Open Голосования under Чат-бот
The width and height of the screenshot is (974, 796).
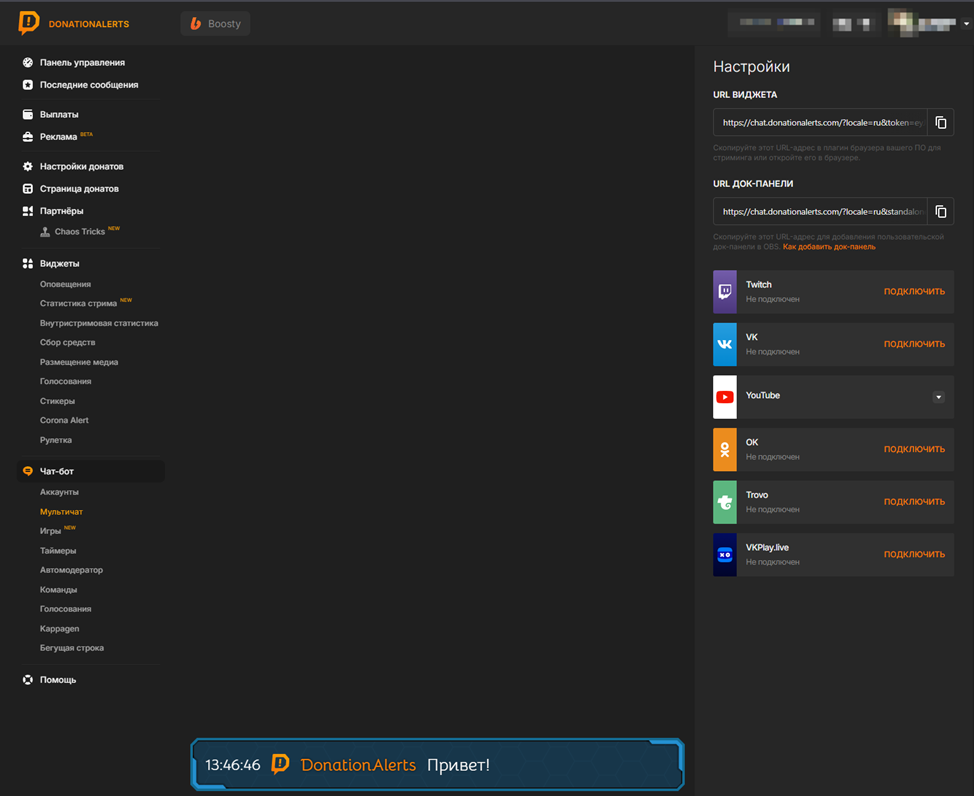(65, 609)
